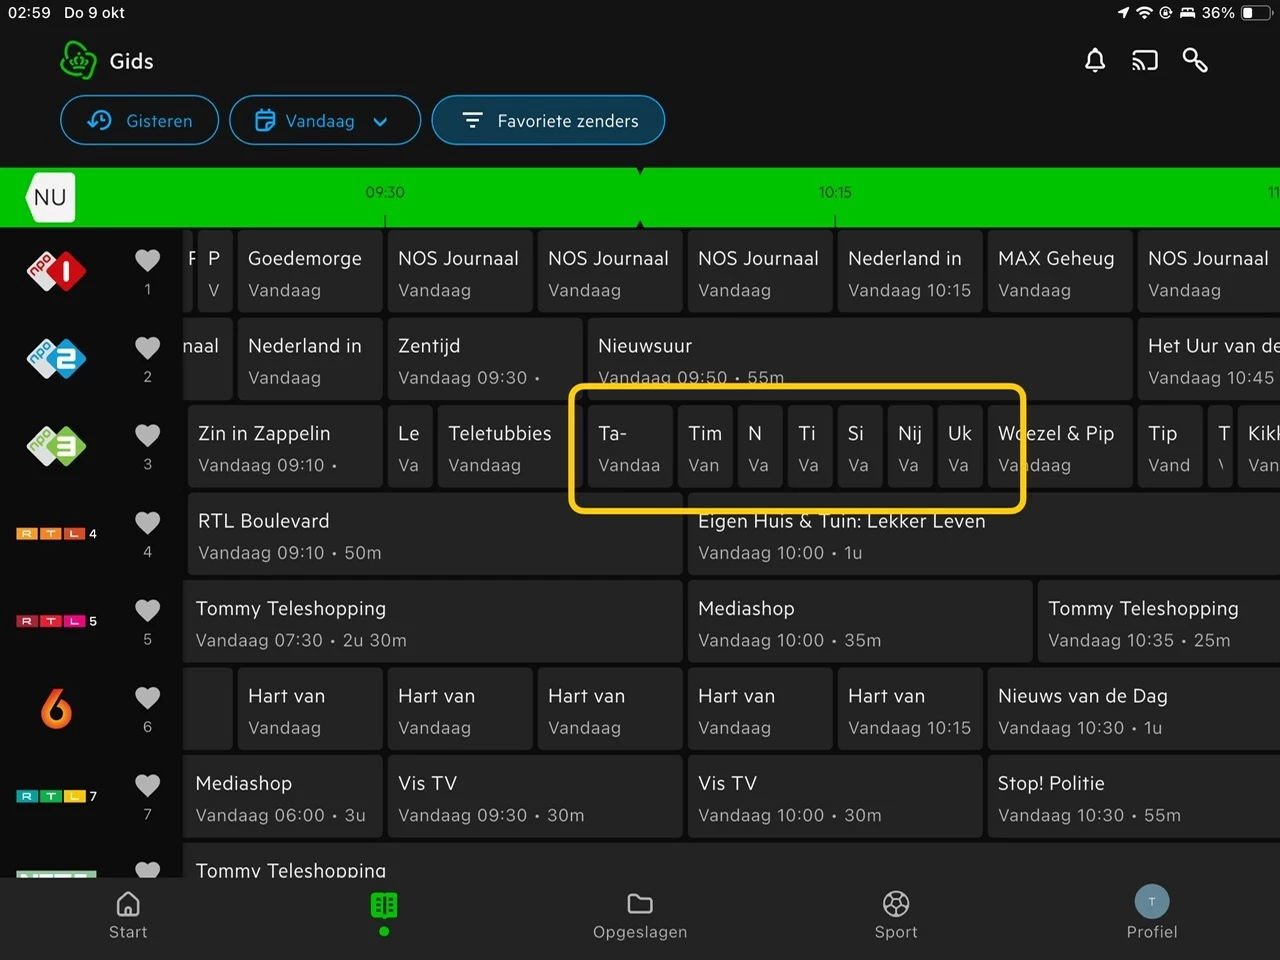
Task: Open Het Uur van de program
Action: pyautogui.click(x=1209, y=359)
